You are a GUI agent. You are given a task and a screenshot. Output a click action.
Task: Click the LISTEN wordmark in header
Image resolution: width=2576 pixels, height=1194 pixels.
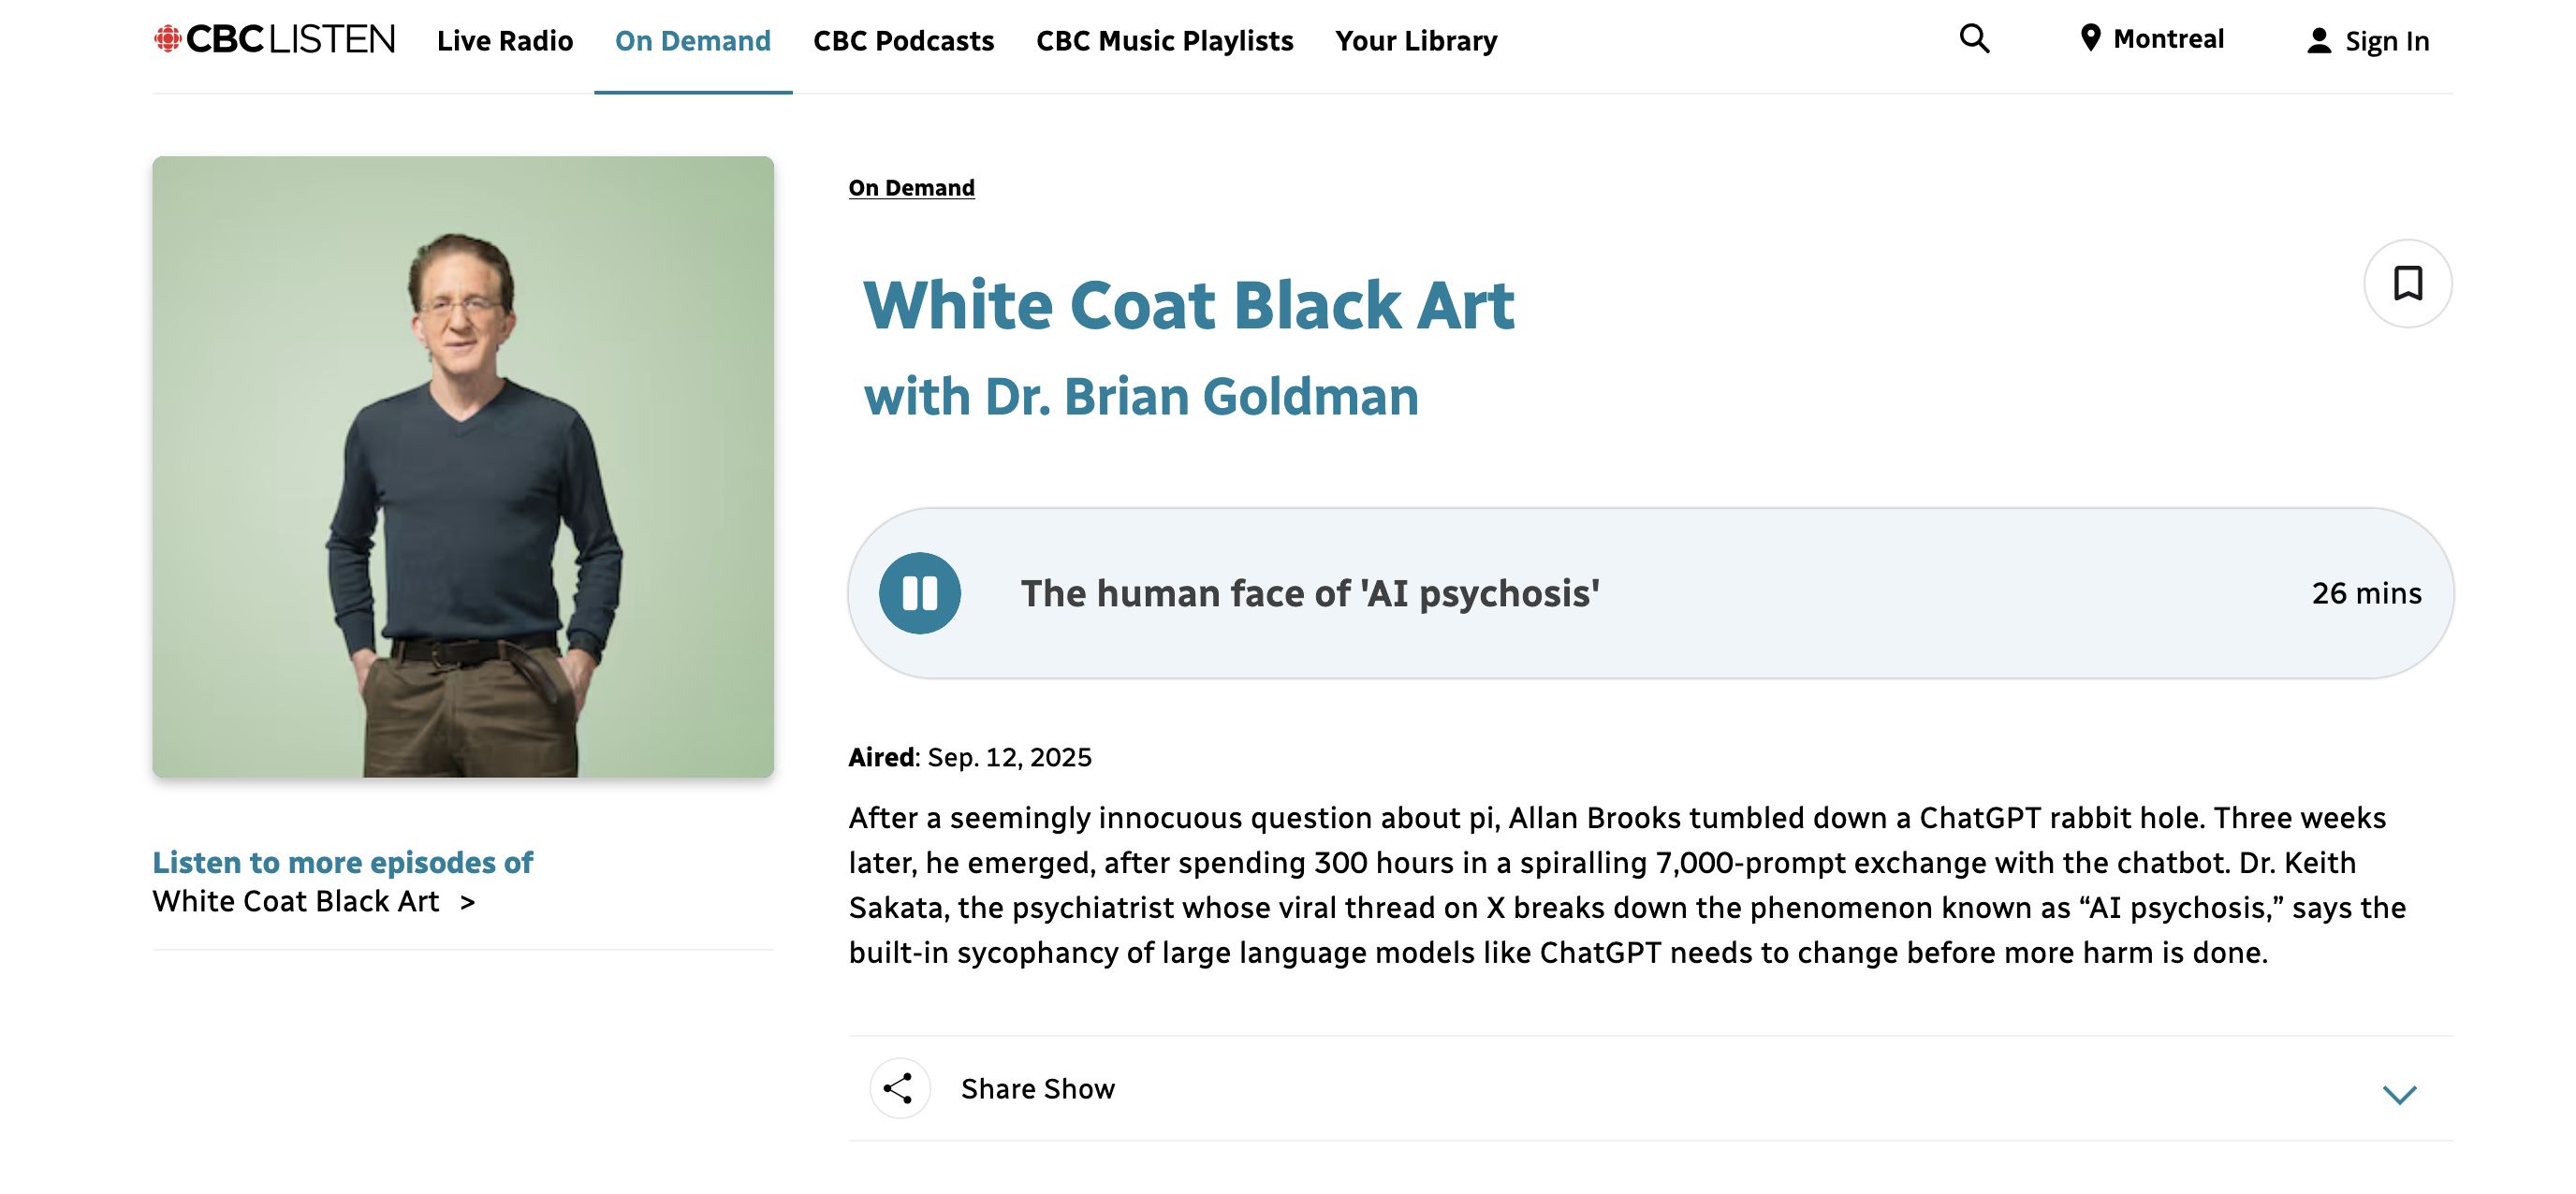tap(333, 39)
